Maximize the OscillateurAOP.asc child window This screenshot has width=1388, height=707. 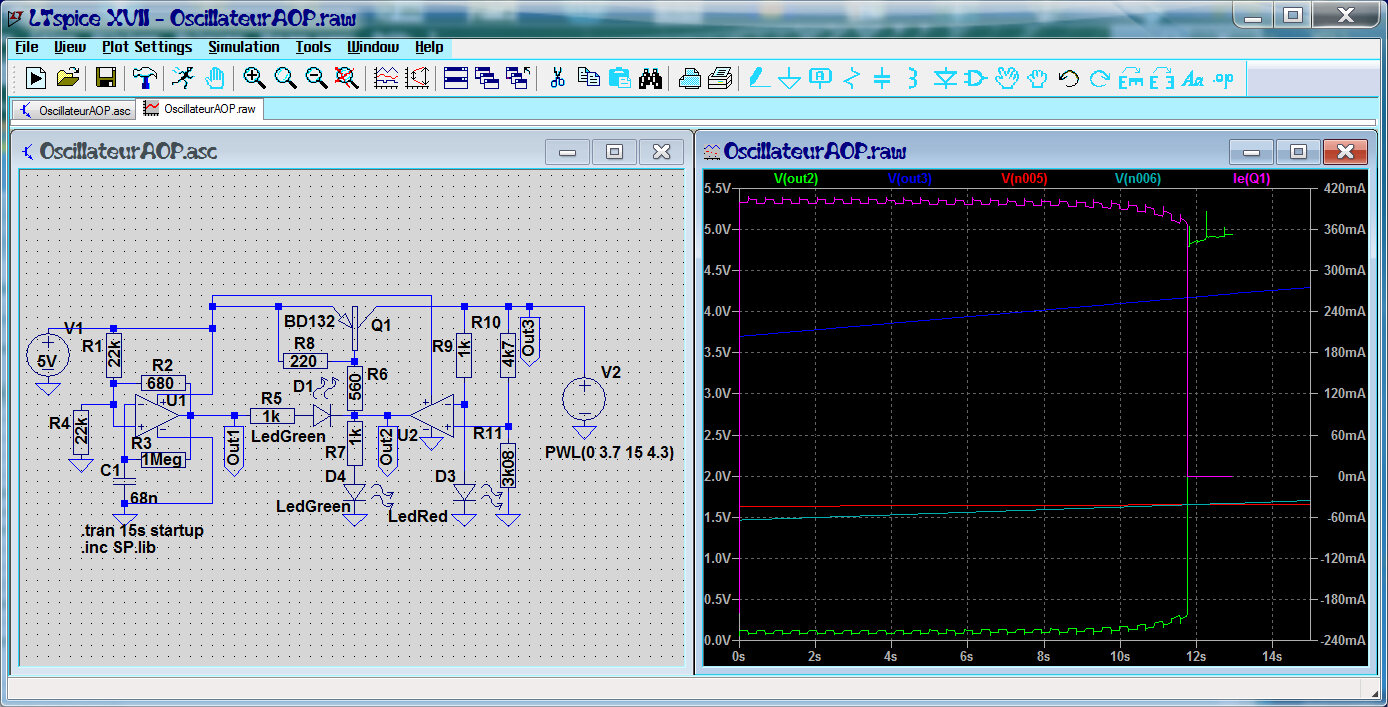[614, 152]
